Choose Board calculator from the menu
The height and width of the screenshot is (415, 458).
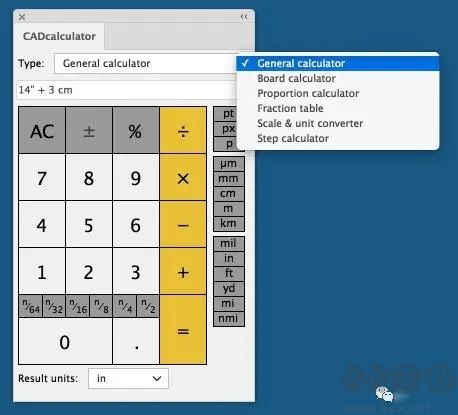tap(338, 78)
